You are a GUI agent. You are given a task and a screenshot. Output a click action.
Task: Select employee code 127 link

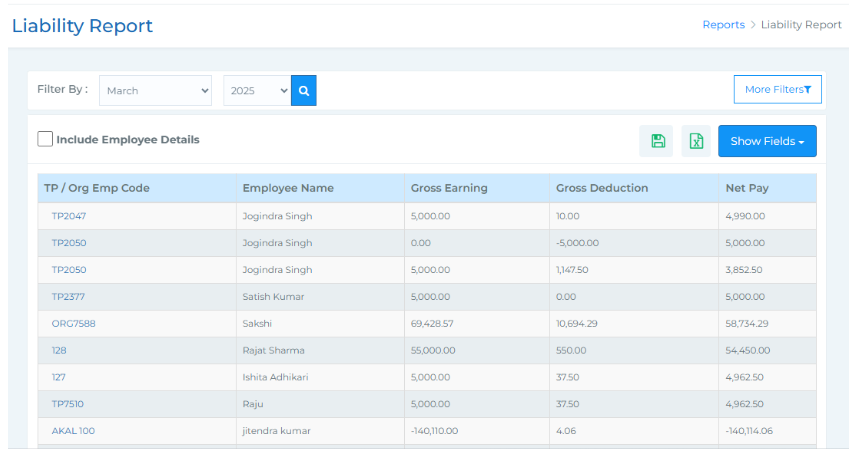tap(59, 377)
